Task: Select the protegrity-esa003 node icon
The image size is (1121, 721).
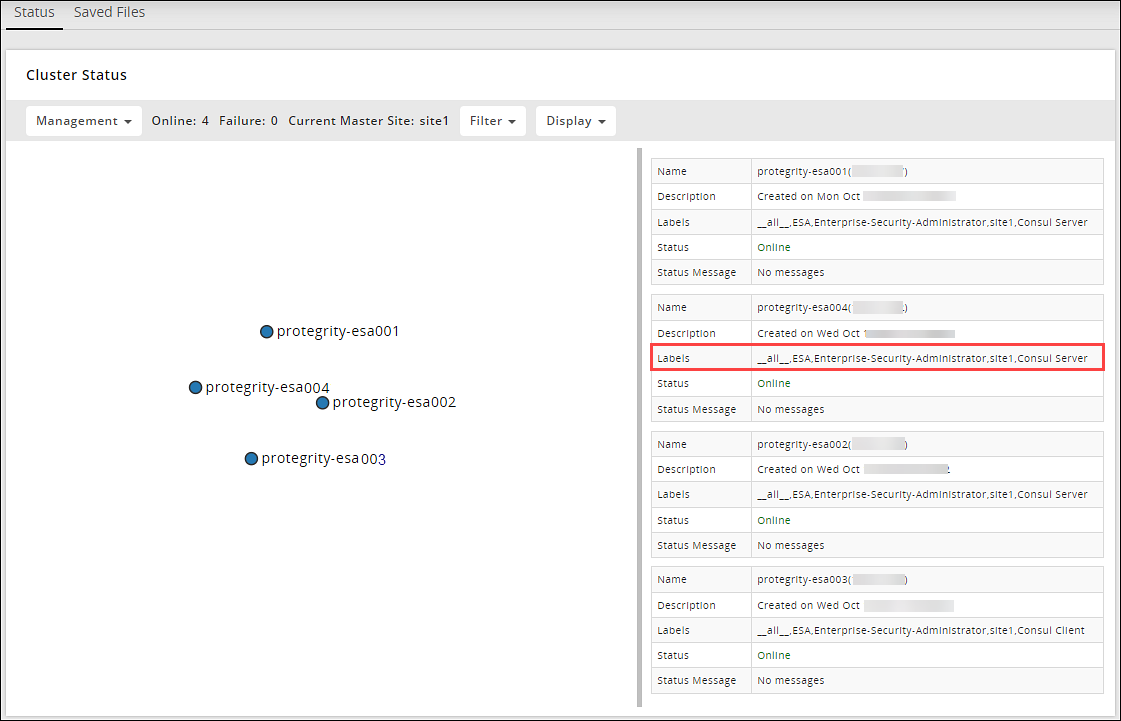Action: [x=251, y=458]
